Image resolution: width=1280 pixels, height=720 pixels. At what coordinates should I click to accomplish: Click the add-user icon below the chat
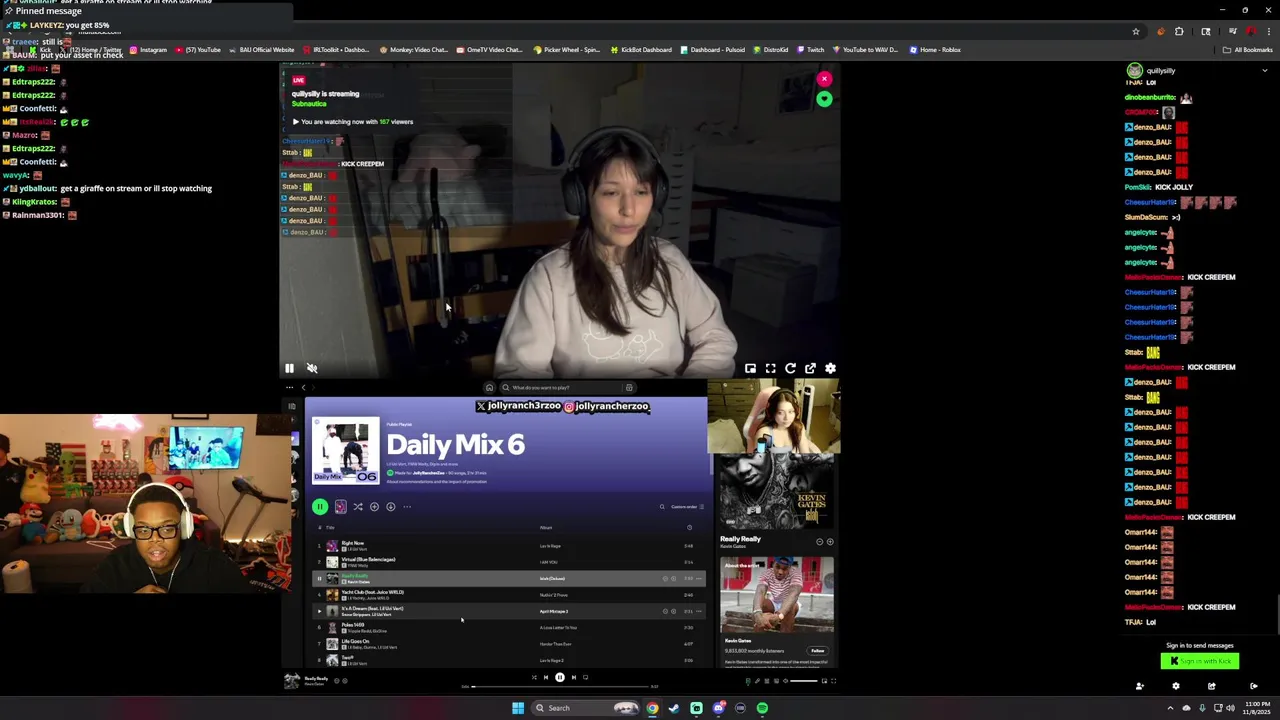click(1139, 686)
